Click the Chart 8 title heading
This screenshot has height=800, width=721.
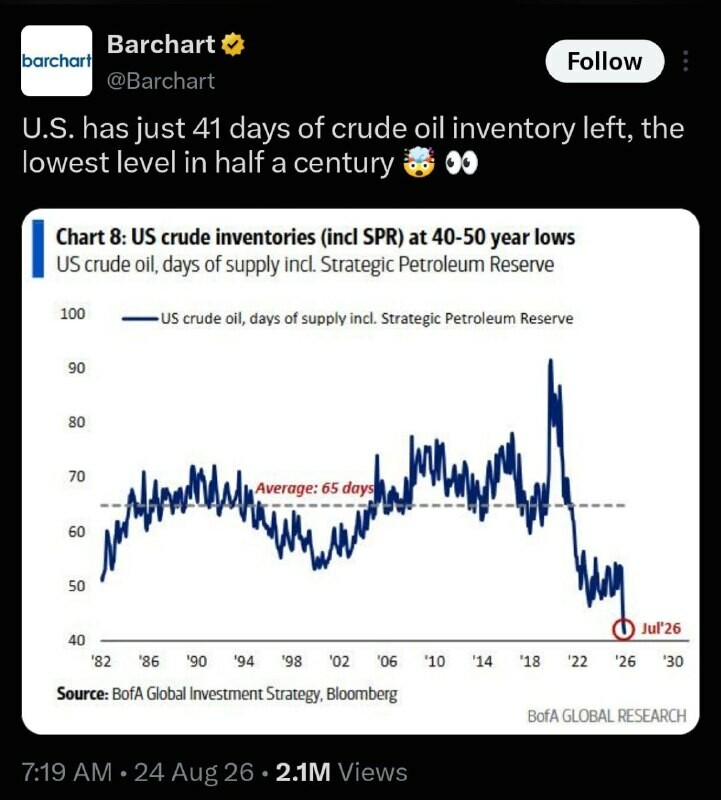[315, 237]
